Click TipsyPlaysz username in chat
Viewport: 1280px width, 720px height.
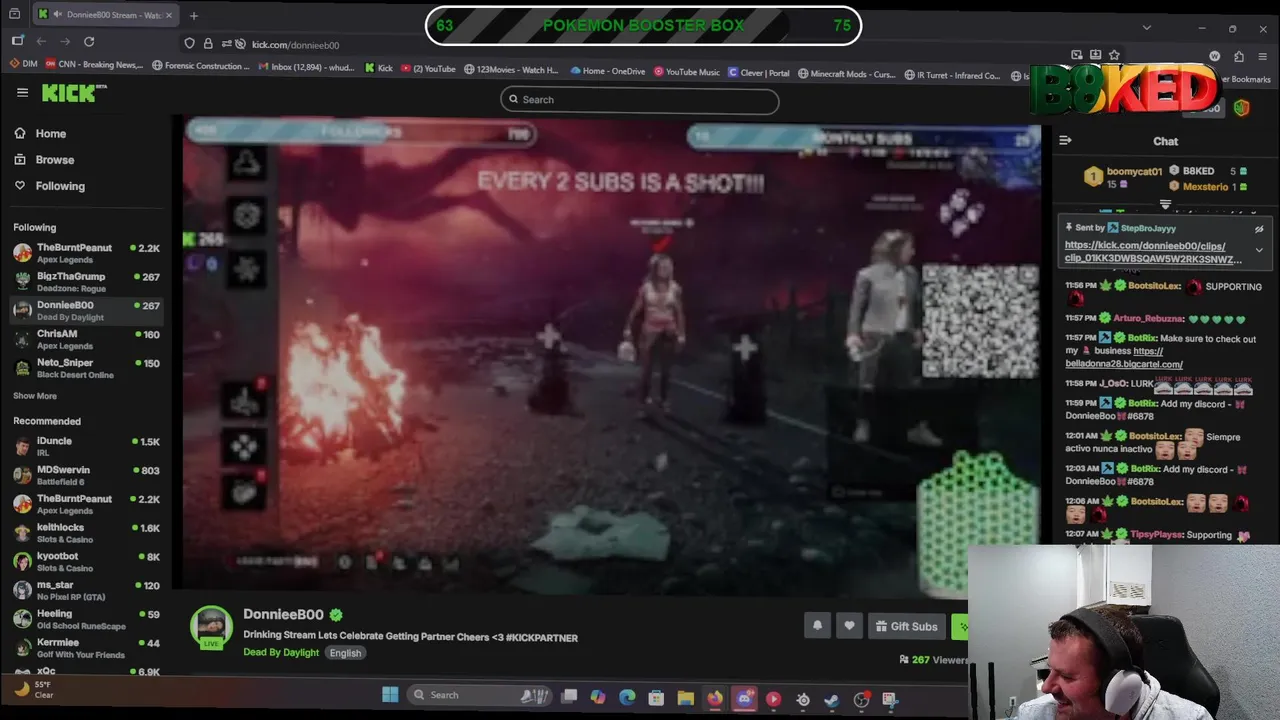(x=1156, y=535)
